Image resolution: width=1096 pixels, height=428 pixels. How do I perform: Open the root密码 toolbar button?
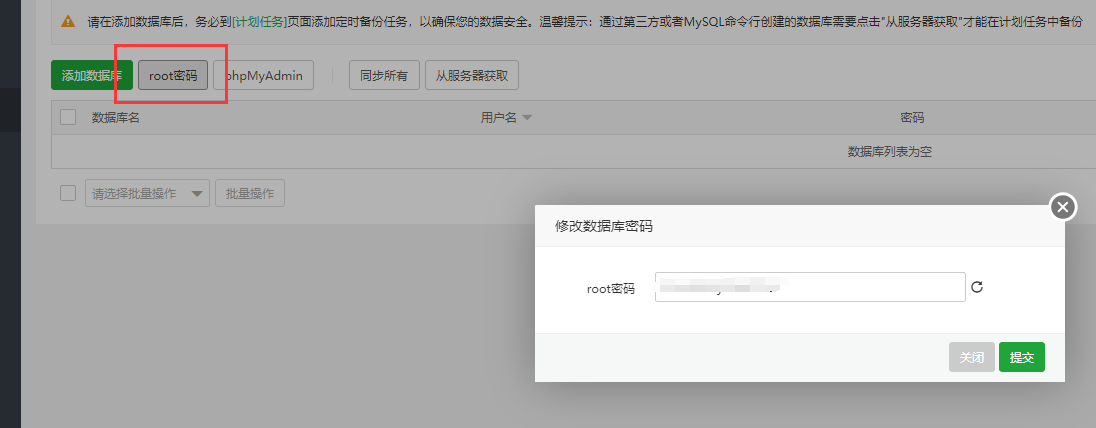173,75
